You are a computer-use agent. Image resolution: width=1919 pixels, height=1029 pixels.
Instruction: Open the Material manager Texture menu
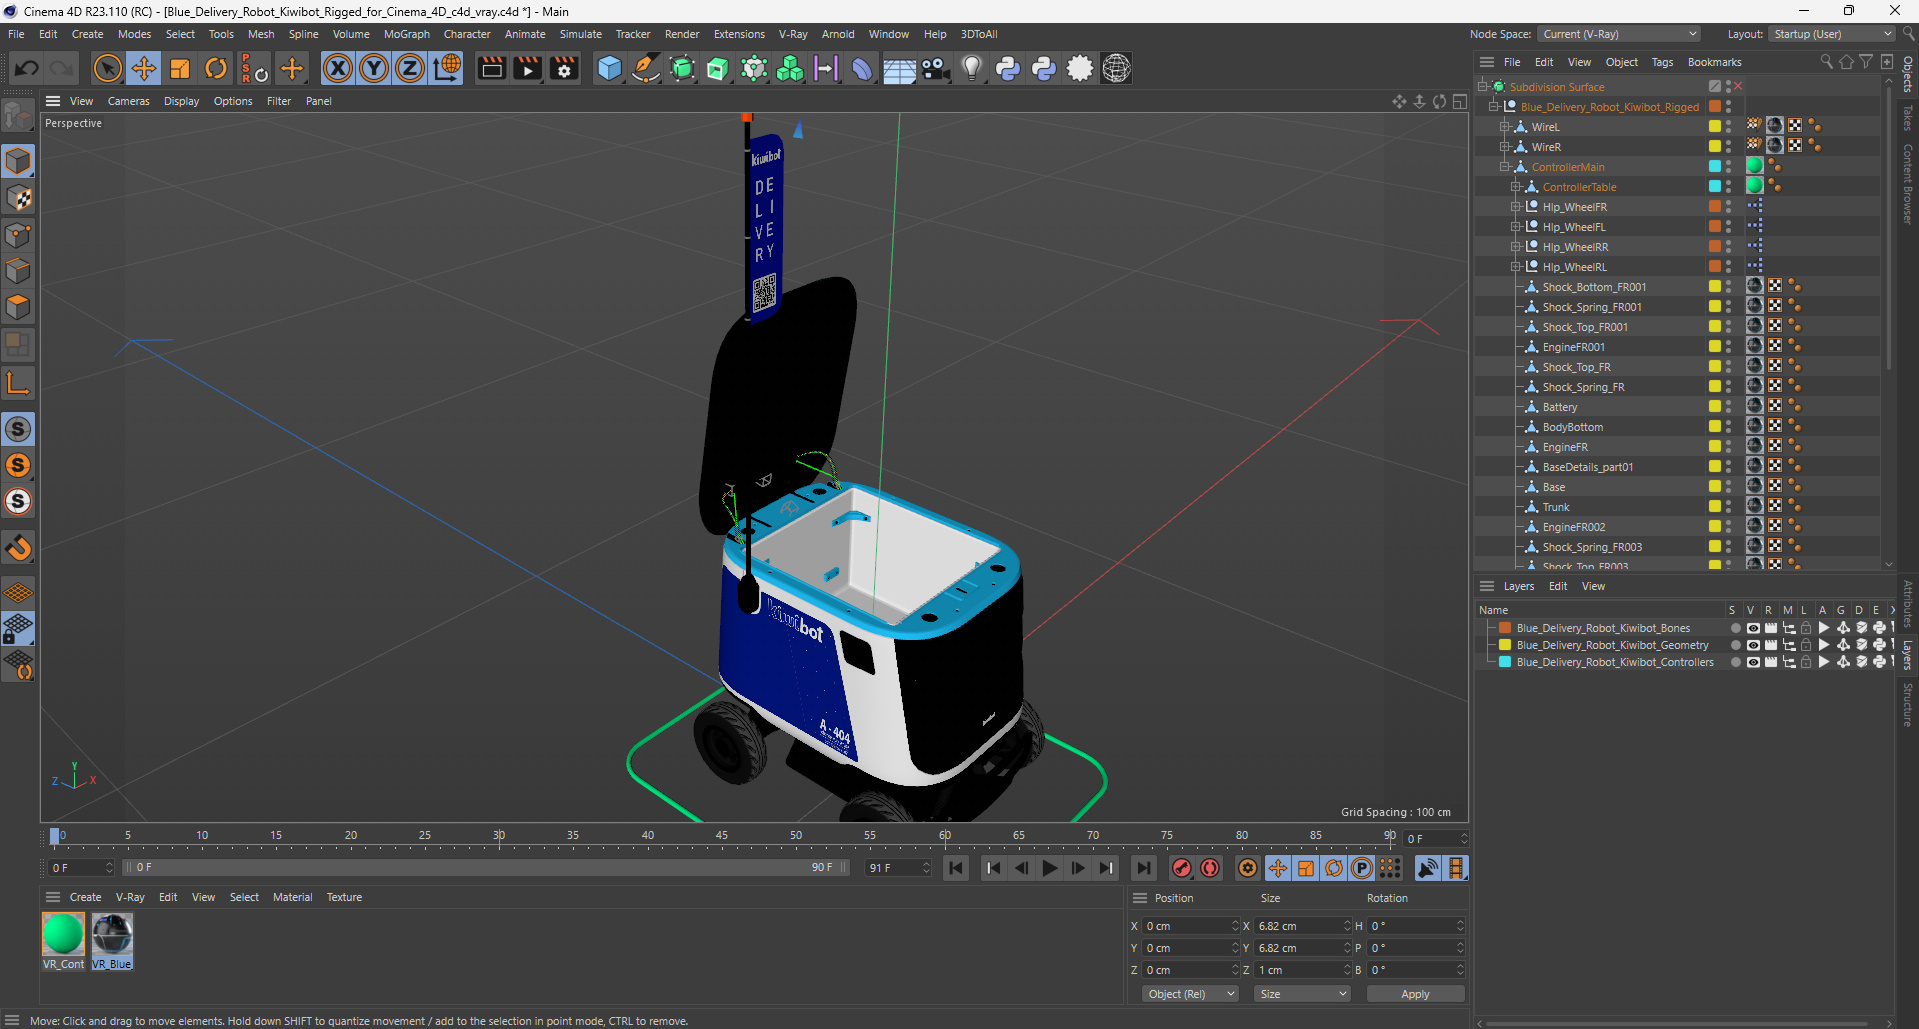[344, 897]
